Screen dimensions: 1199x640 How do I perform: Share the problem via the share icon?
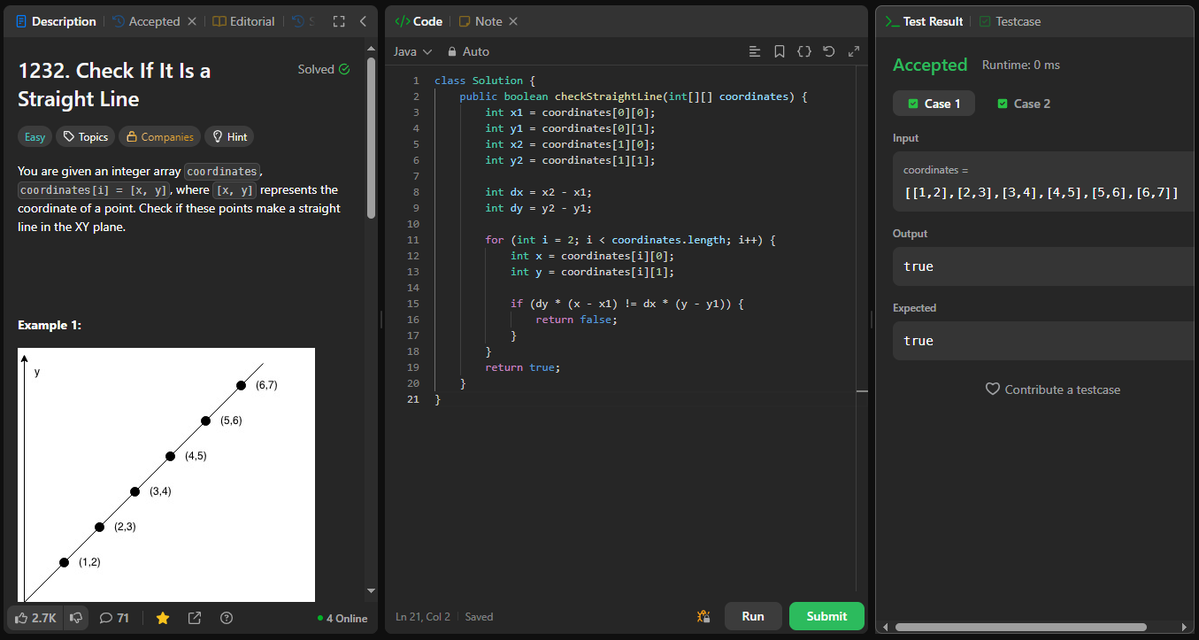[194, 618]
